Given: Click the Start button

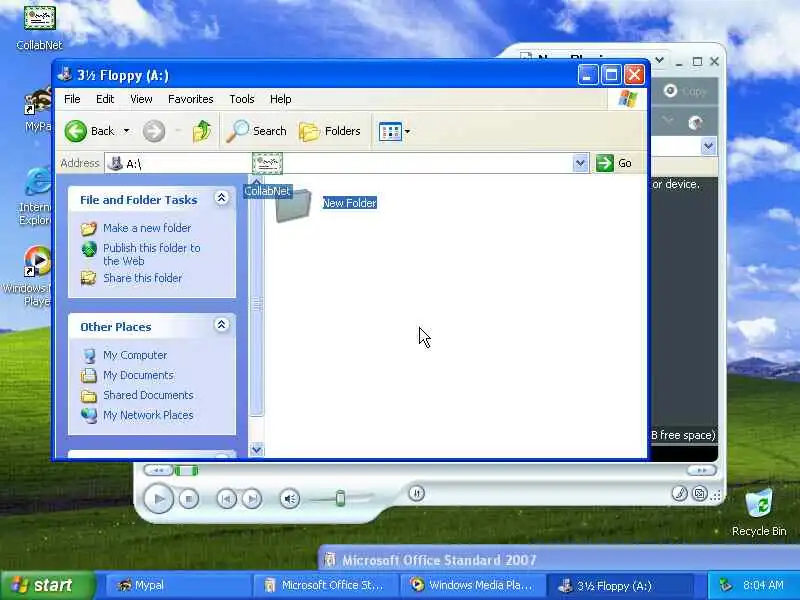Looking at the screenshot, I should 48,585.
